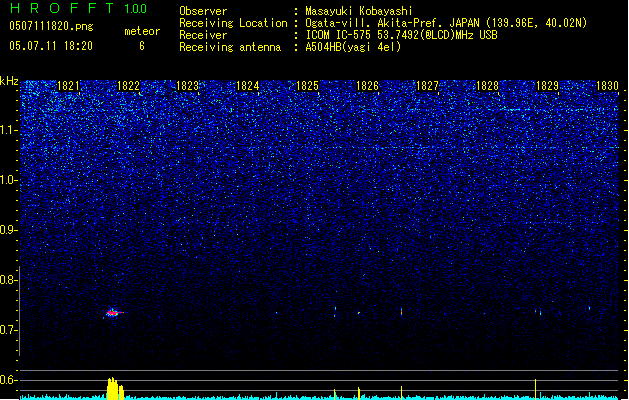Click the 0.7 kHz axis label
The height and width of the screenshot is (400, 629).
click(8, 330)
